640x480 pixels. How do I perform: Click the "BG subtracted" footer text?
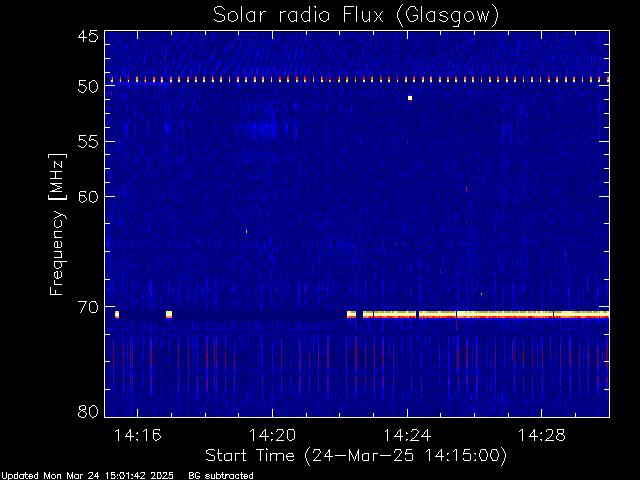click(221, 476)
